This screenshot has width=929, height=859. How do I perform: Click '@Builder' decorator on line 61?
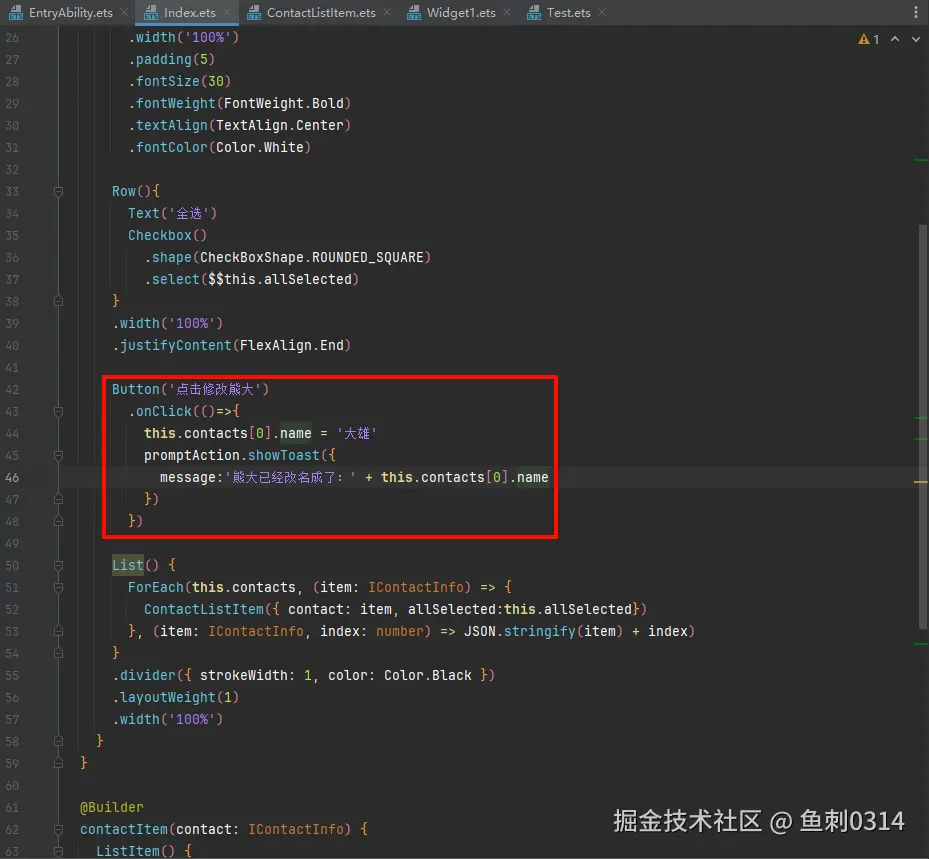click(x=111, y=807)
